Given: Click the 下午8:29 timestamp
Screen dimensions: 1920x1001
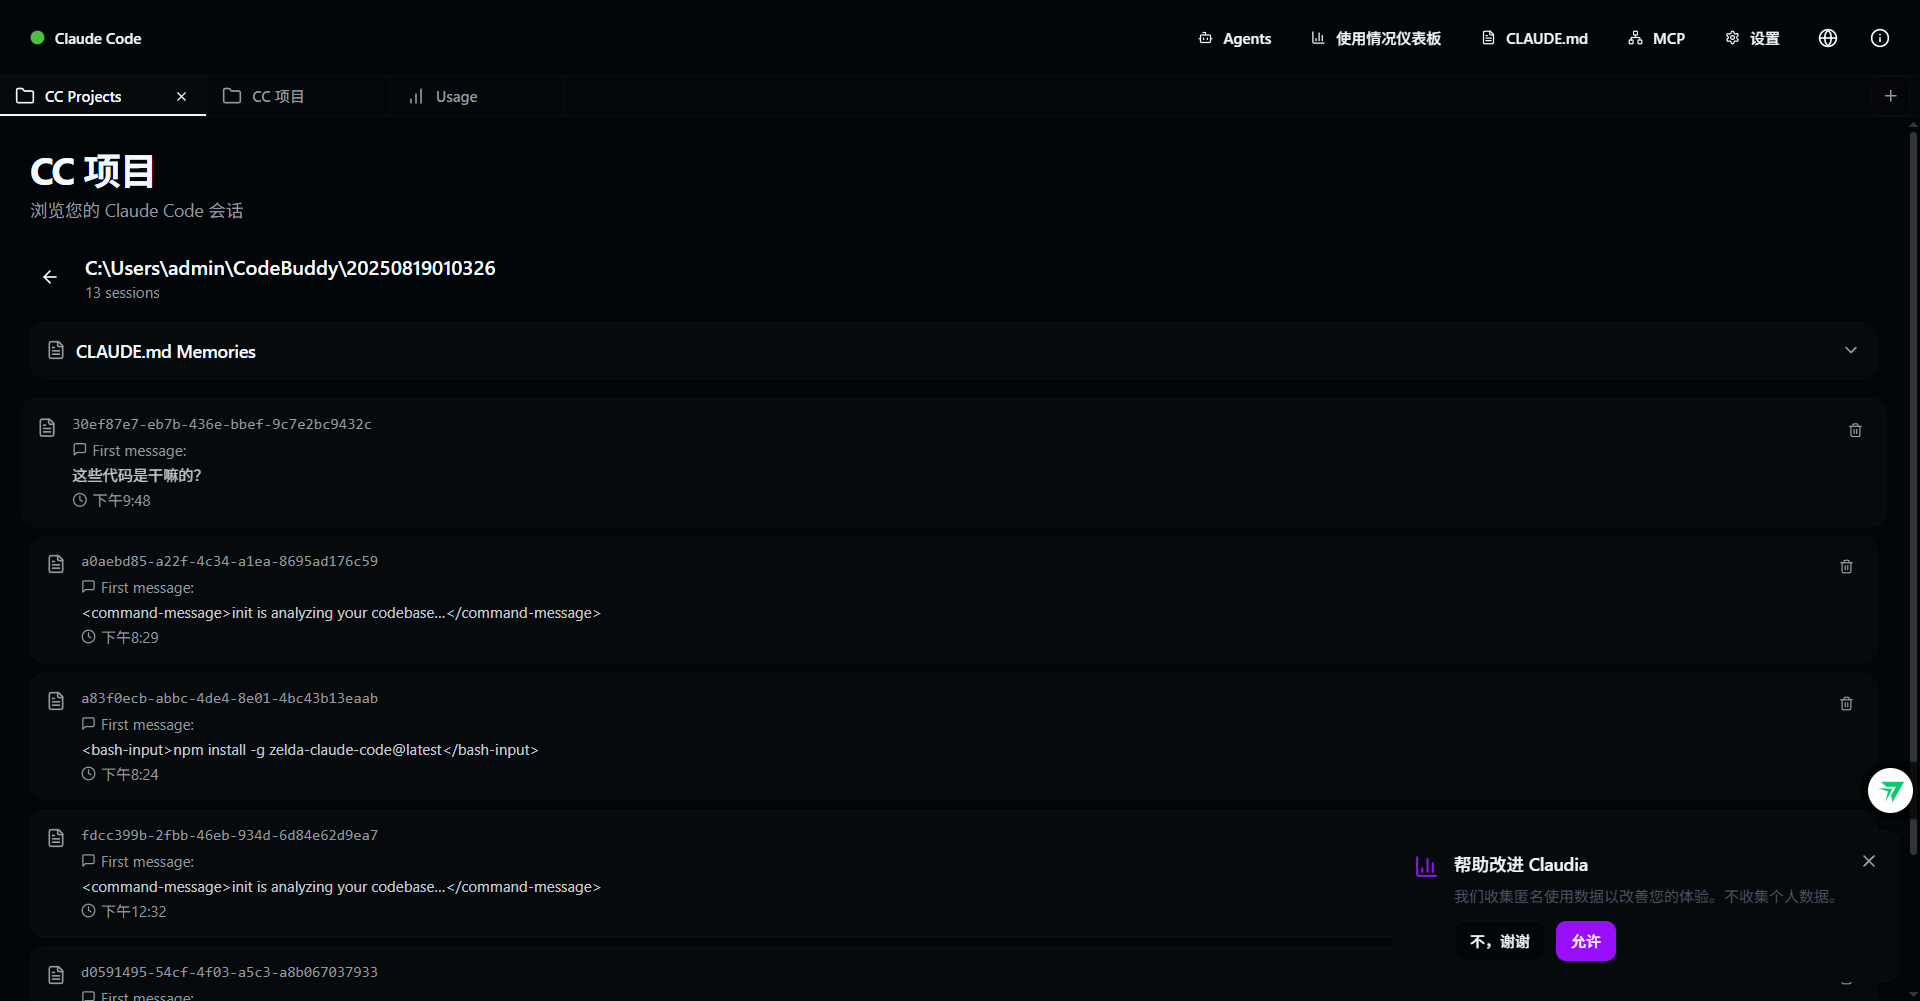Looking at the screenshot, I should coord(130,638).
